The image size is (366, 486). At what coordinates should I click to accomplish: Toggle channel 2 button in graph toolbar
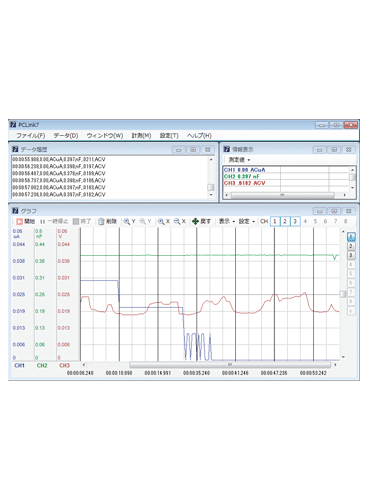point(285,221)
